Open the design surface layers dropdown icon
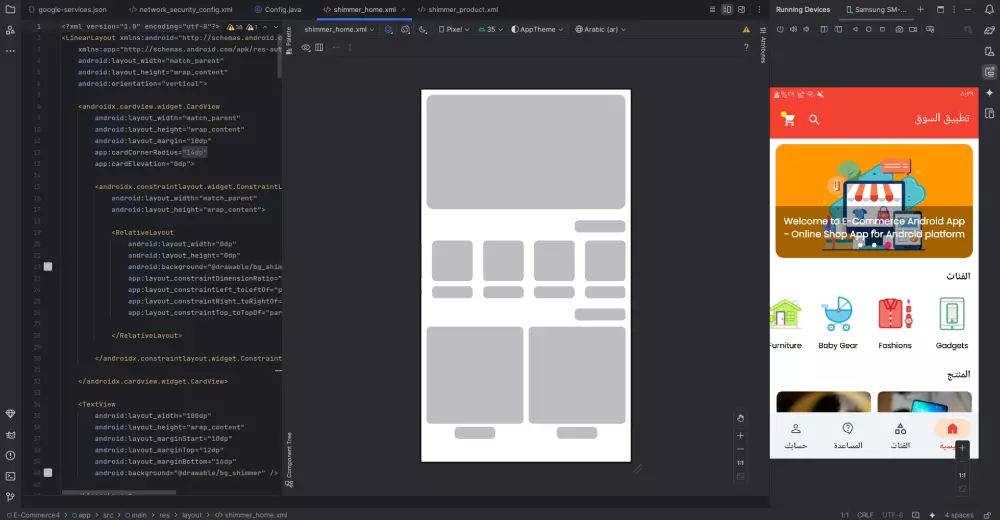This screenshot has height=520, width=1000. click(x=388, y=29)
